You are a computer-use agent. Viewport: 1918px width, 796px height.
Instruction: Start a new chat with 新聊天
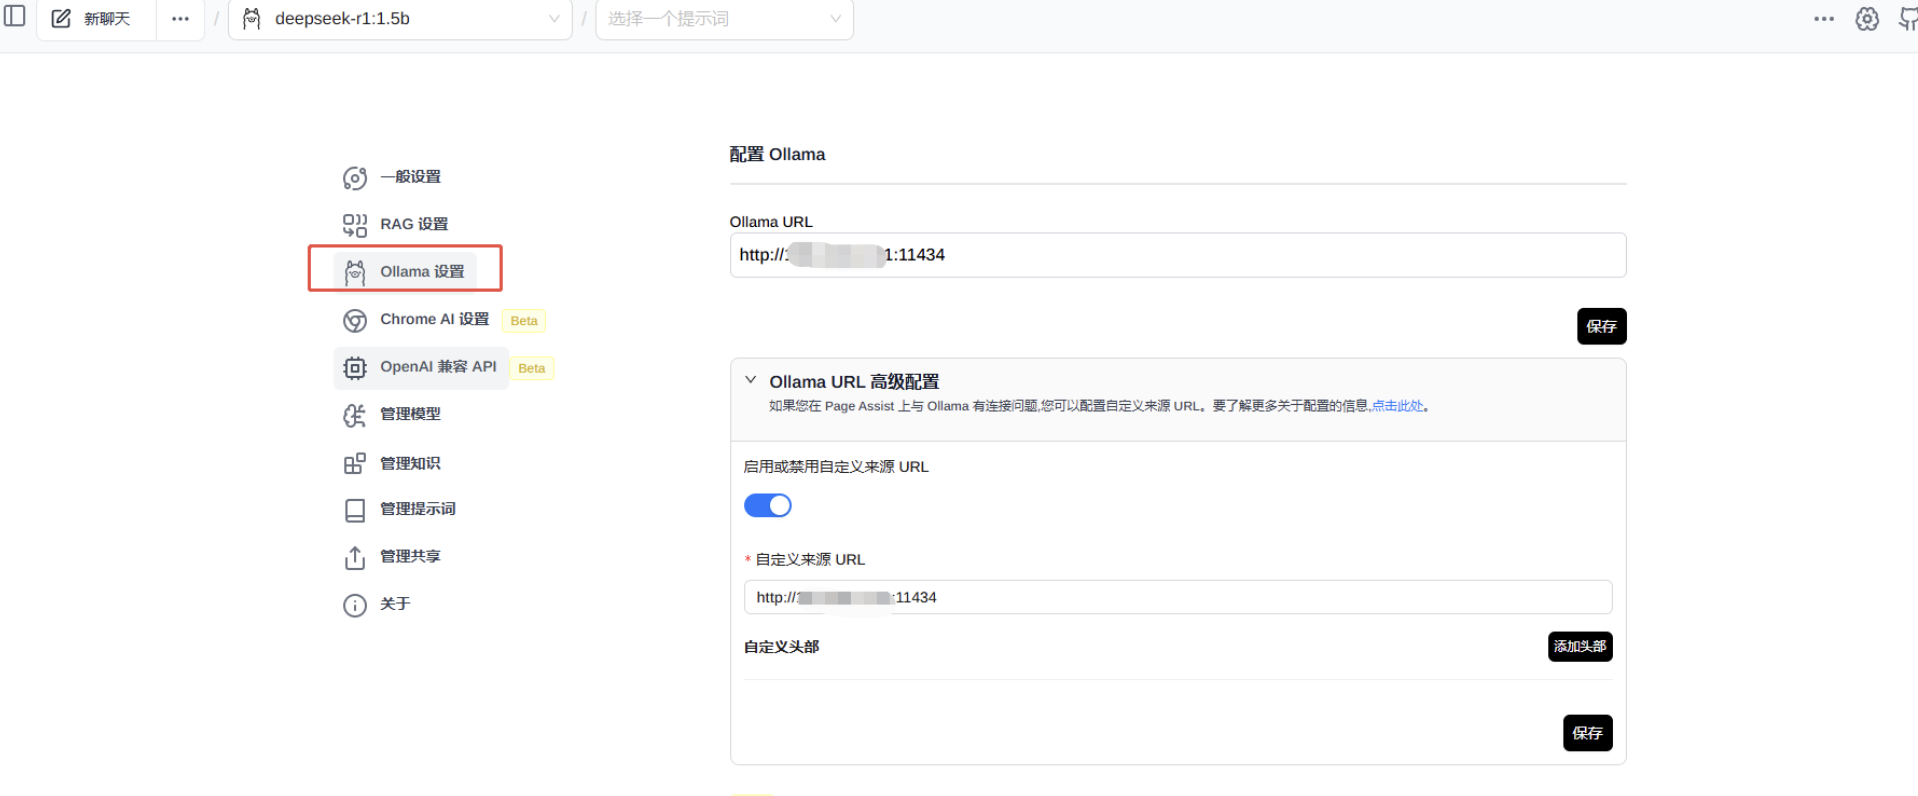click(95, 19)
